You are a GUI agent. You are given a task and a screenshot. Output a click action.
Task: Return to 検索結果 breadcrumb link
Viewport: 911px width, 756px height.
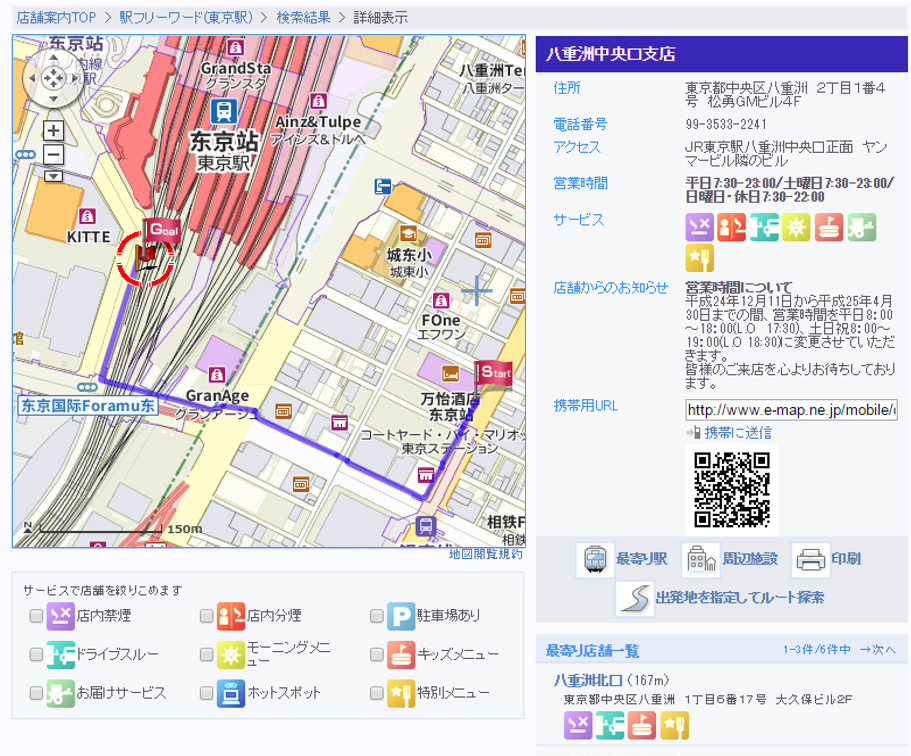pos(303,17)
